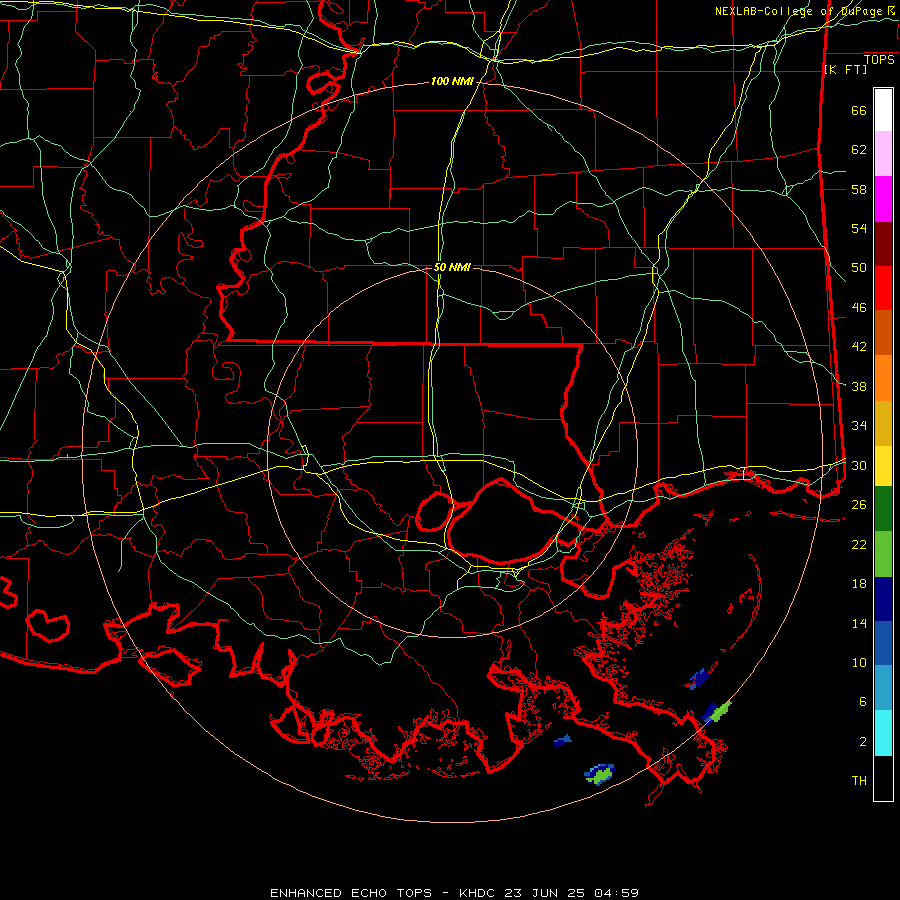The image size is (900, 900).
Task: Click the NEXLAB-College of DuPage label
Action: pyautogui.click(x=798, y=11)
